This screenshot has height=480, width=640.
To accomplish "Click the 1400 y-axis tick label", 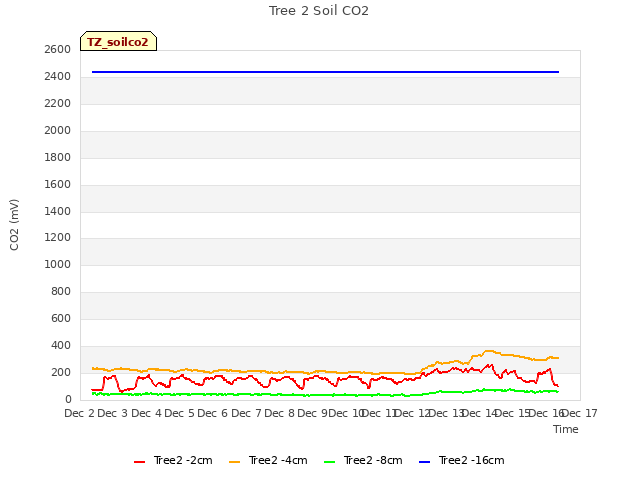I will [58, 211].
